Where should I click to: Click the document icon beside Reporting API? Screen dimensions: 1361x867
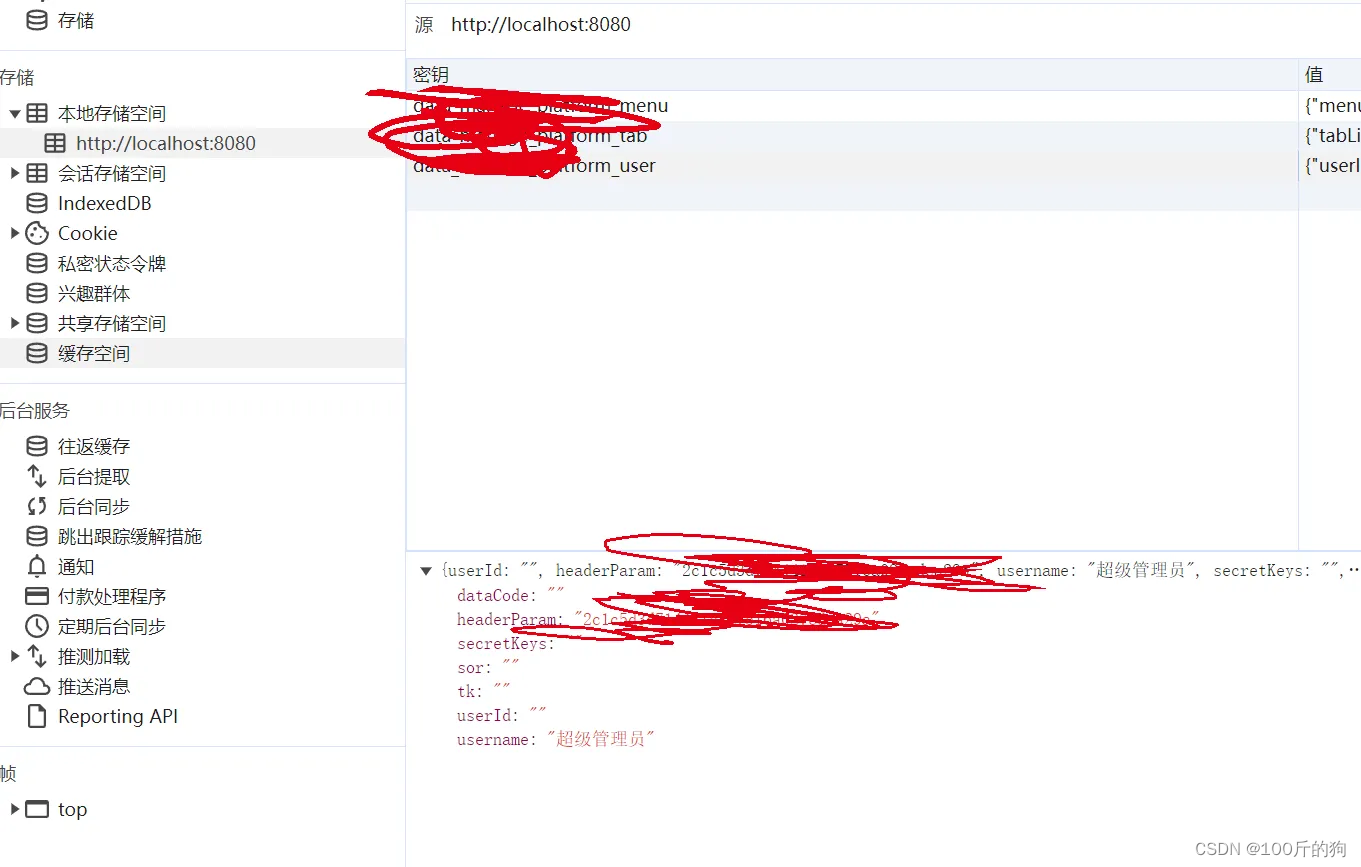pos(37,717)
